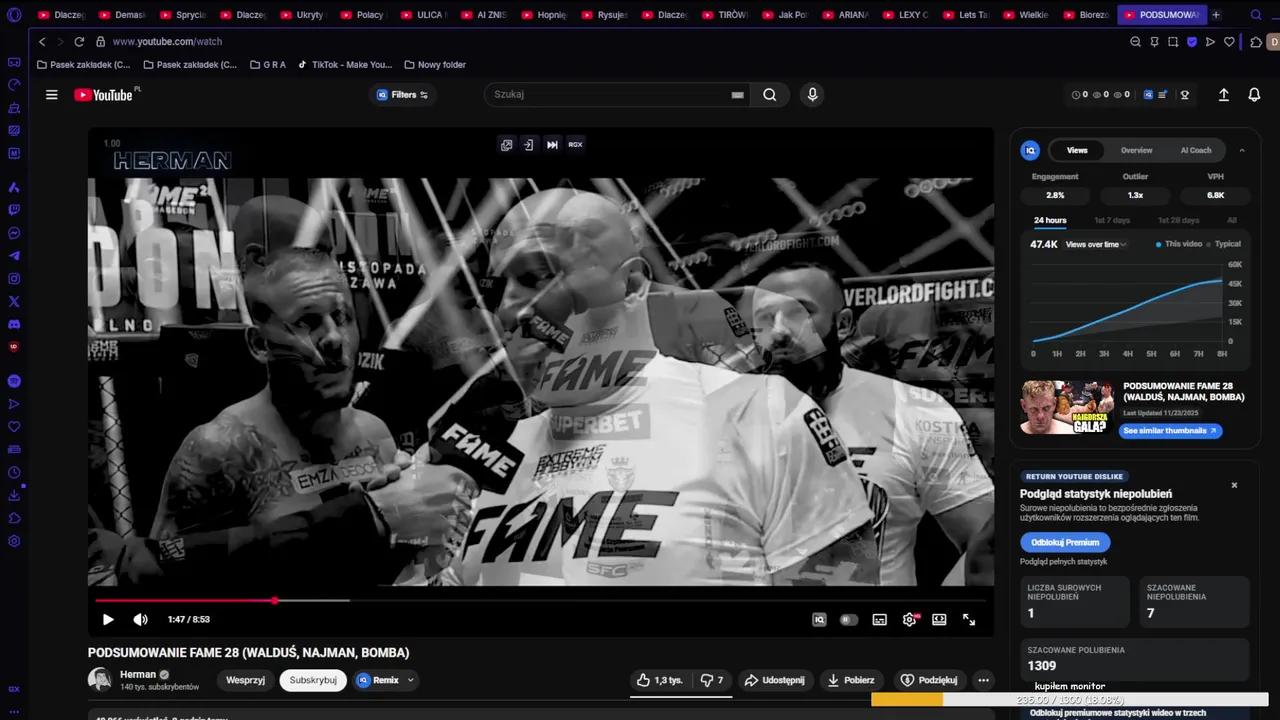1280x720 pixels.
Task: Open the vidIQ Filters control
Action: point(402,95)
